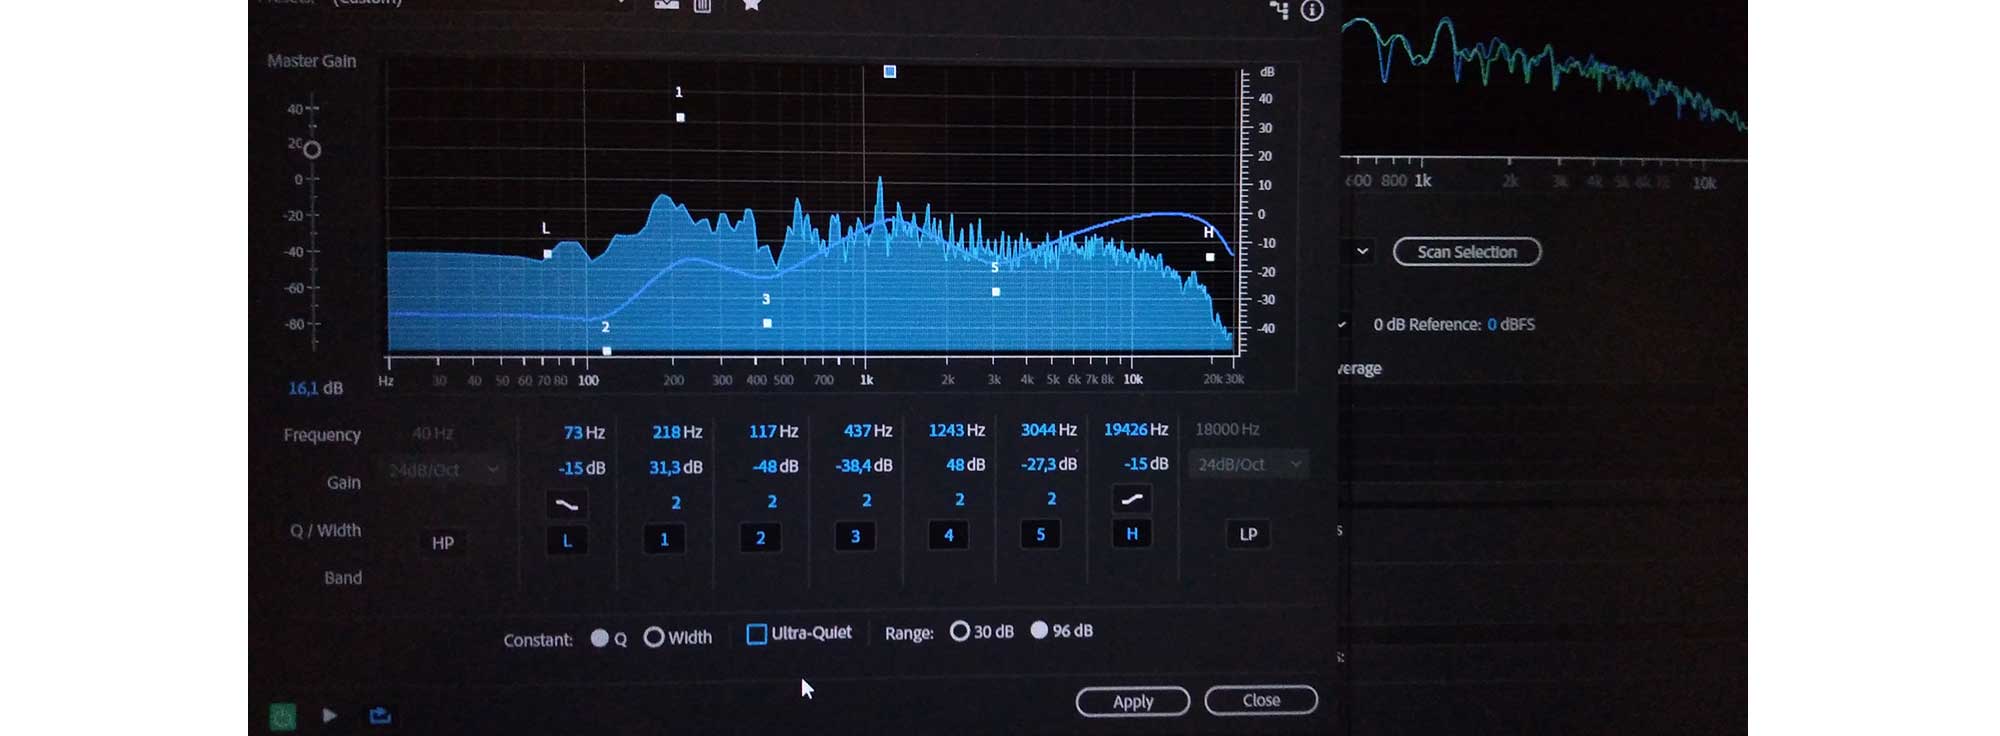
Task: Select Constant Width radio button
Action: [x=653, y=637]
